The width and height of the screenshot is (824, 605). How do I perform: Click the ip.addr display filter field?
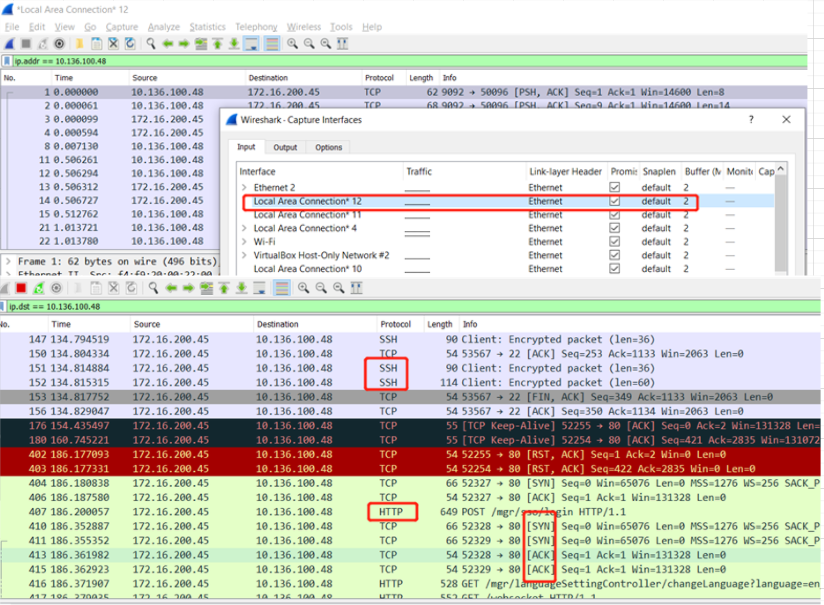(x=409, y=61)
